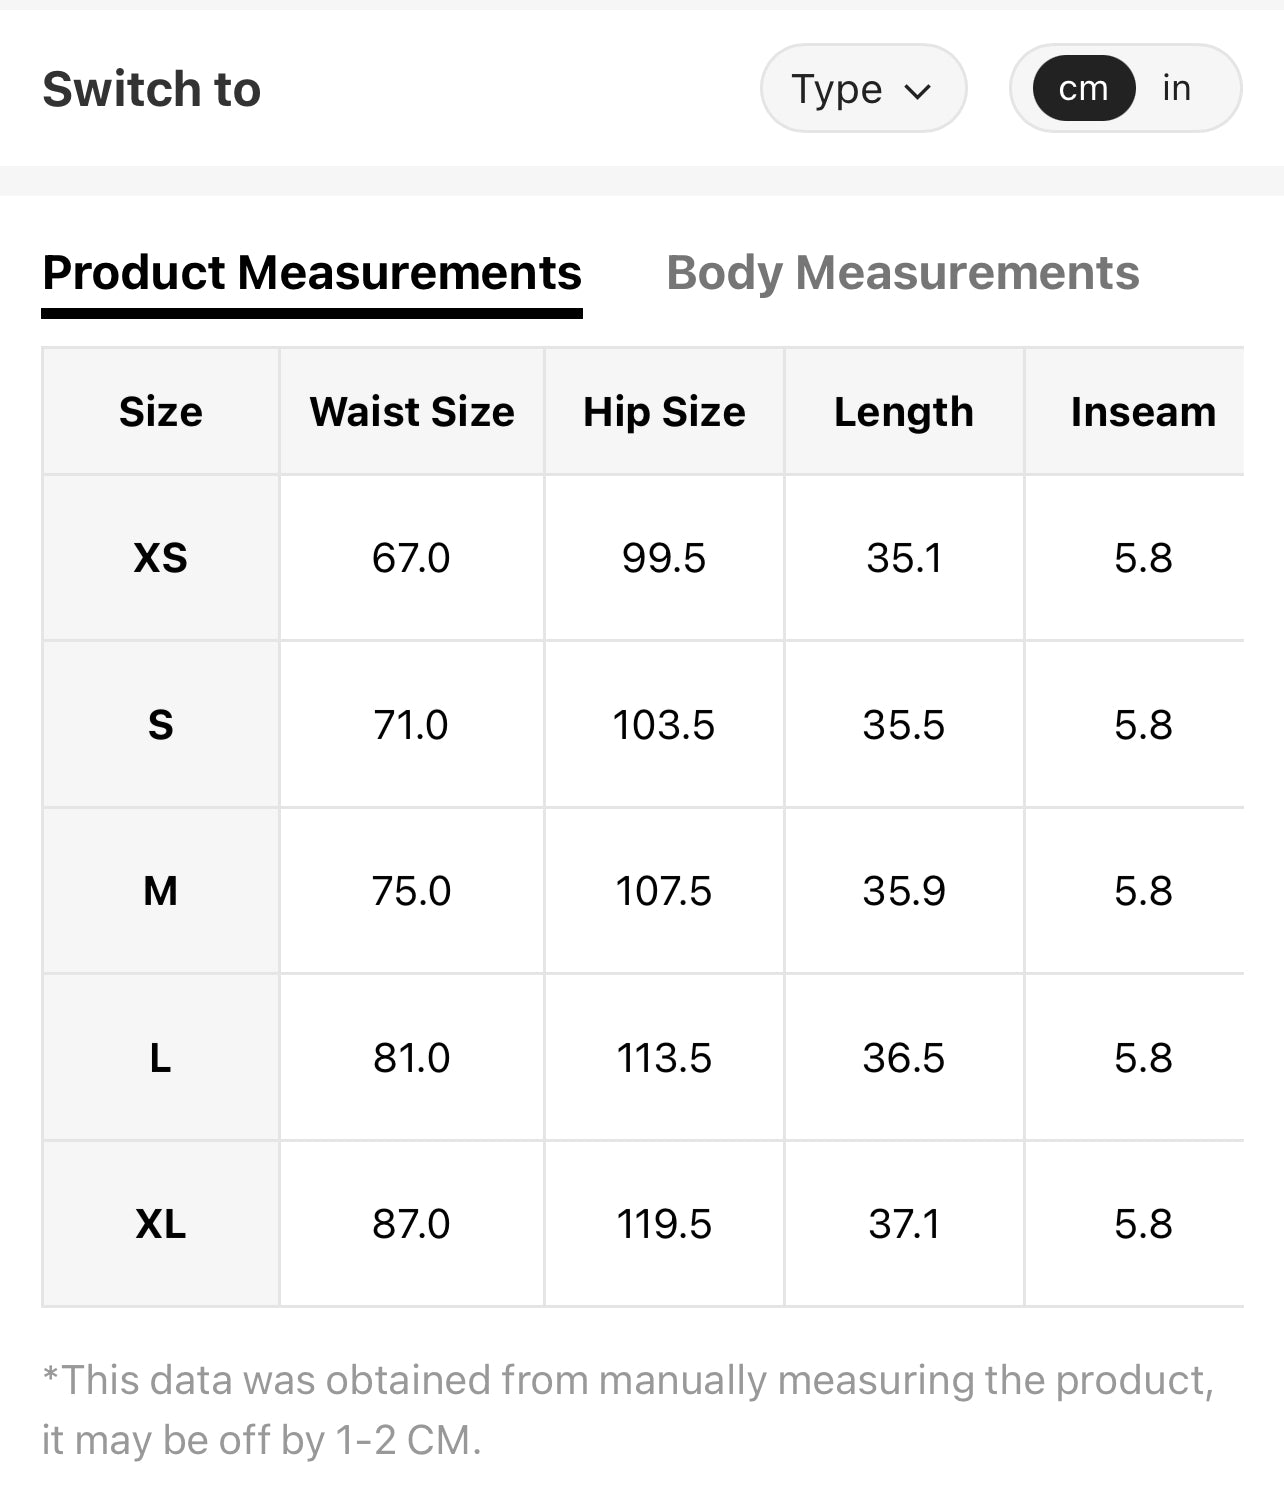
Task: Select the XS size row label
Action: pyautogui.click(x=161, y=558)
